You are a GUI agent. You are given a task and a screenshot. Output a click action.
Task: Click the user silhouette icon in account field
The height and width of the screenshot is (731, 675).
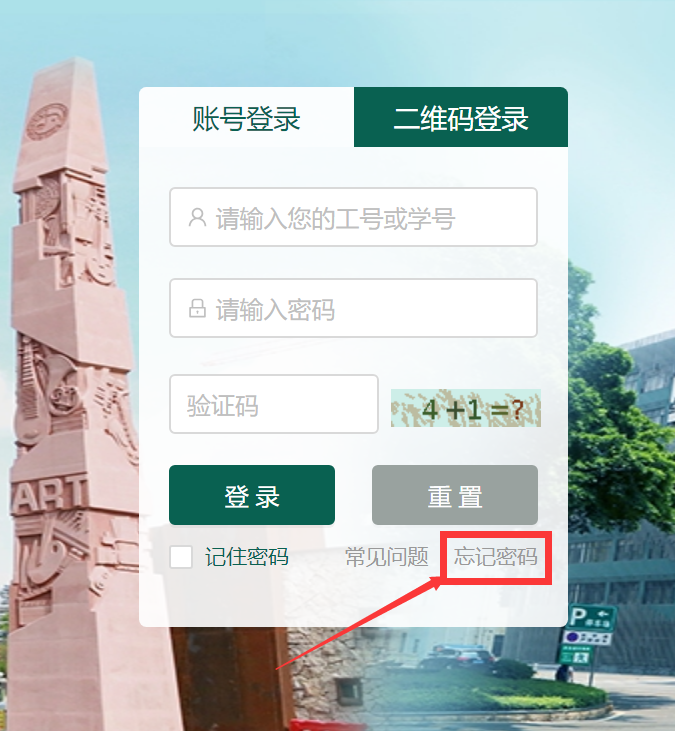197,217
